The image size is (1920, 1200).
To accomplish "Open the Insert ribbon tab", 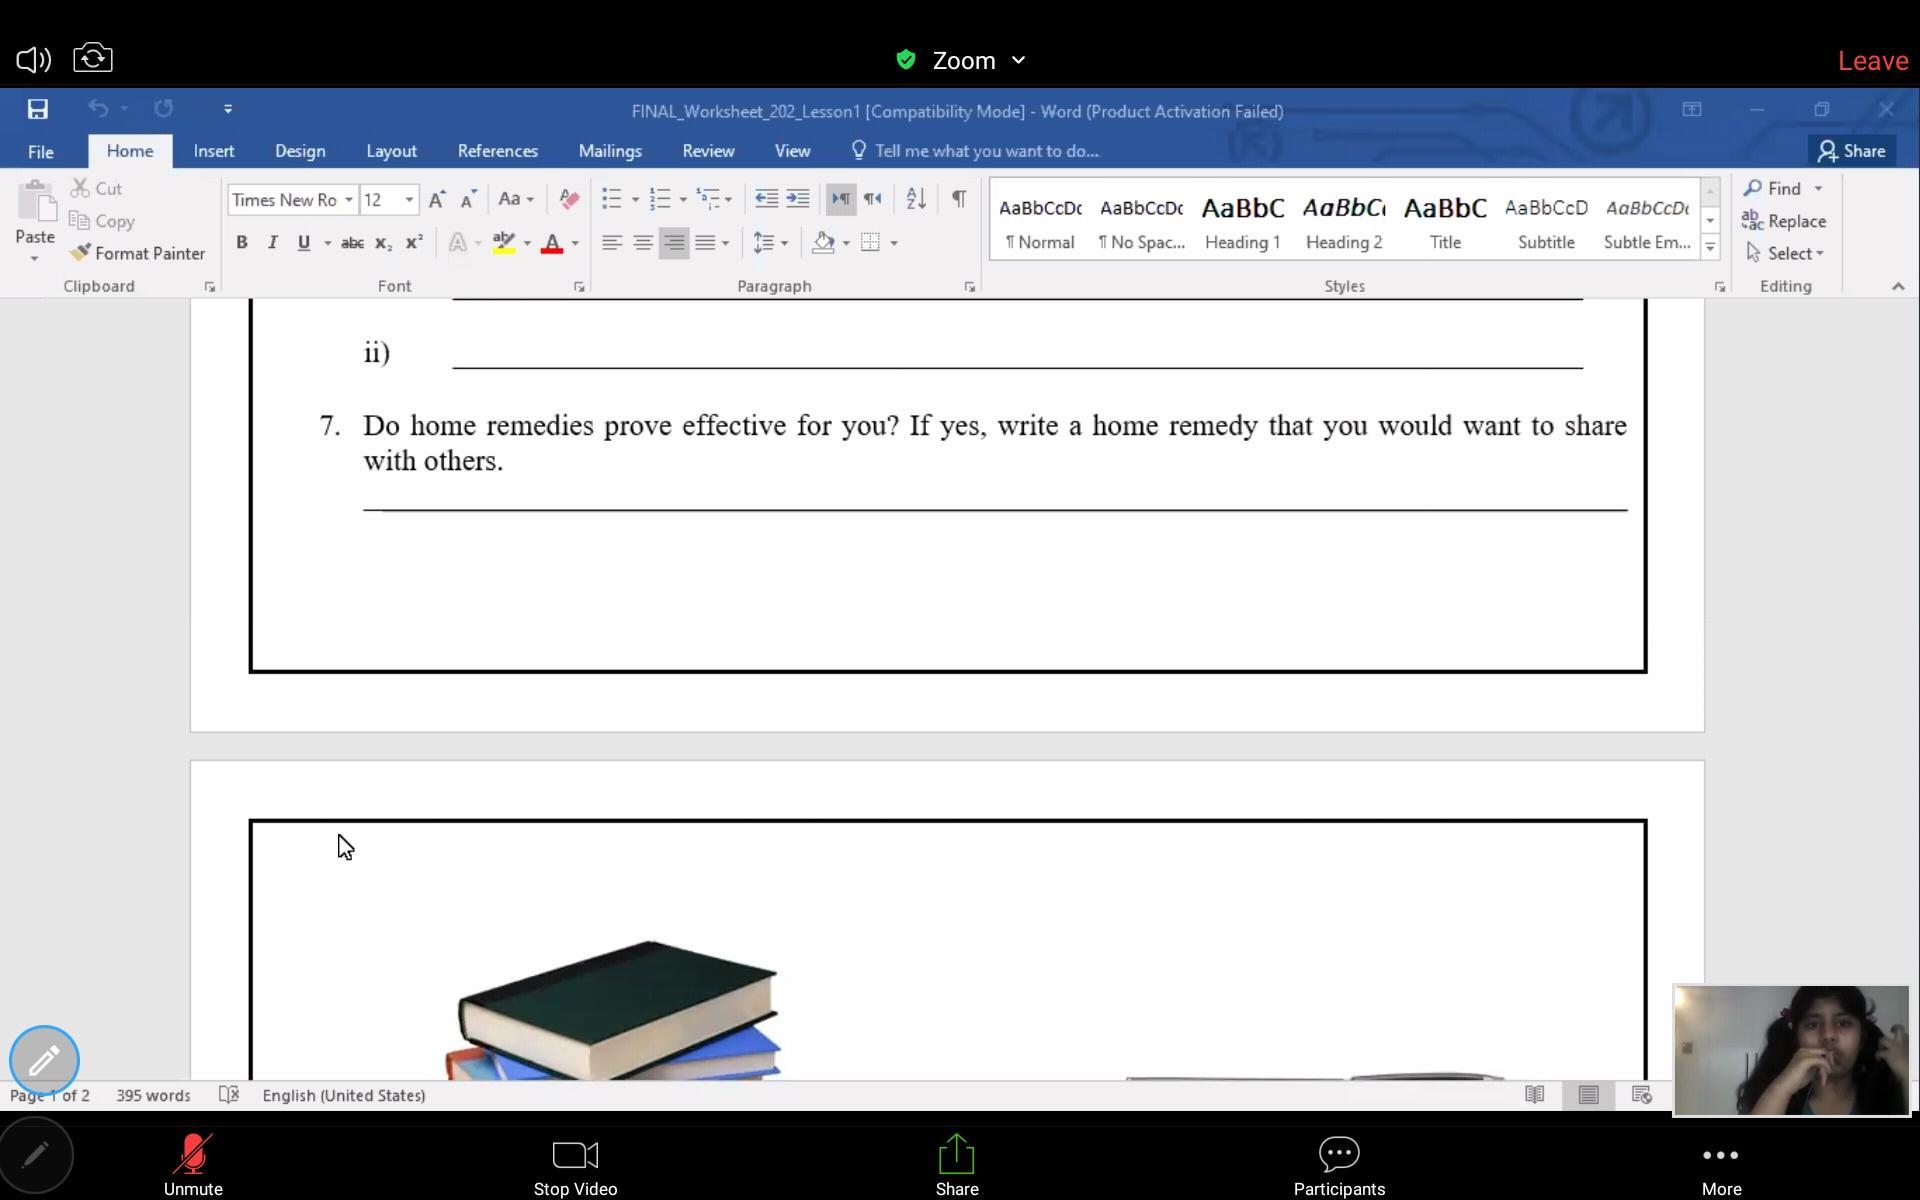I will [x=214, y=151].
